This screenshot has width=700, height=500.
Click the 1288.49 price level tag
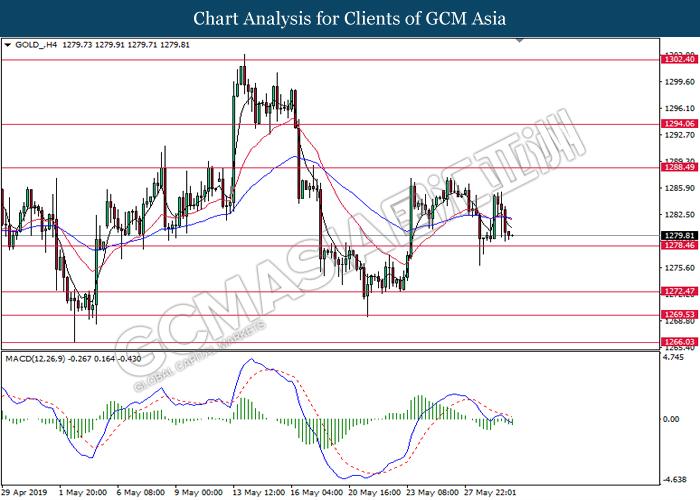(679, 167)
